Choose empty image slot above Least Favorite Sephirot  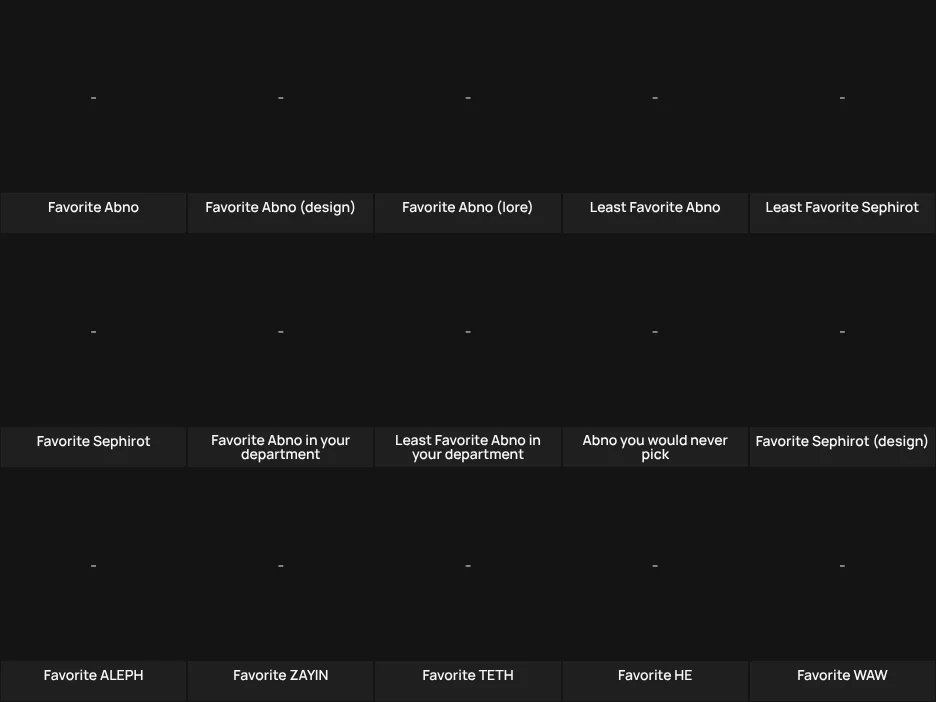(842, 97)
